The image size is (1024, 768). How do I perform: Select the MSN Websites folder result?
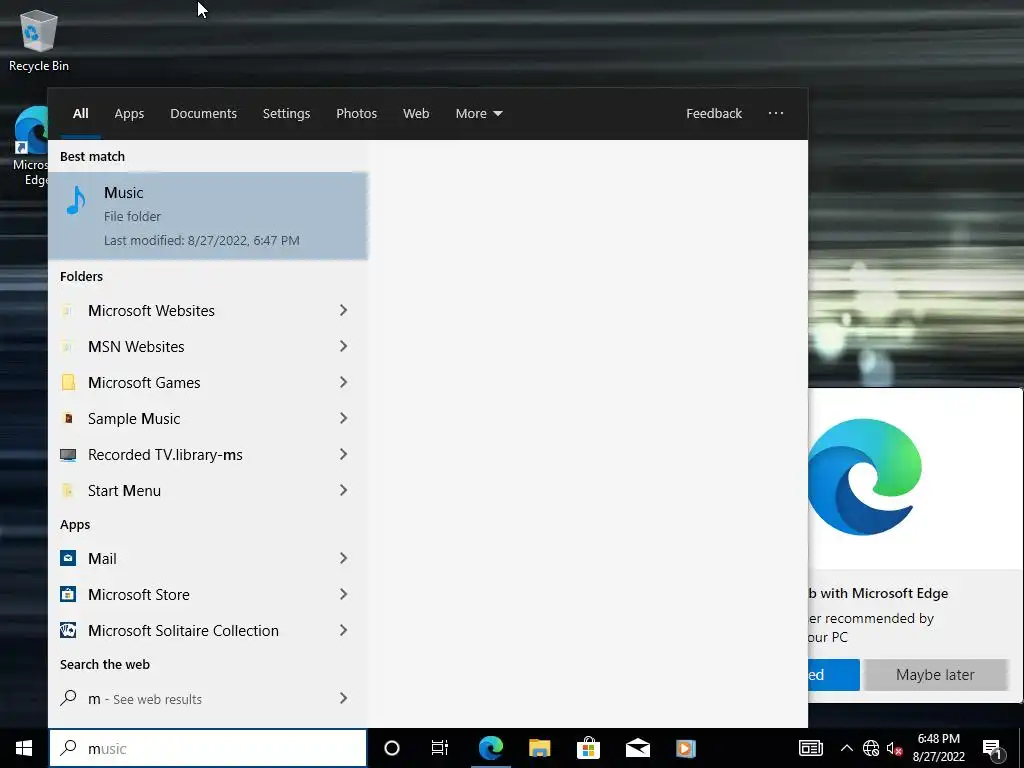tap(208, 346)
